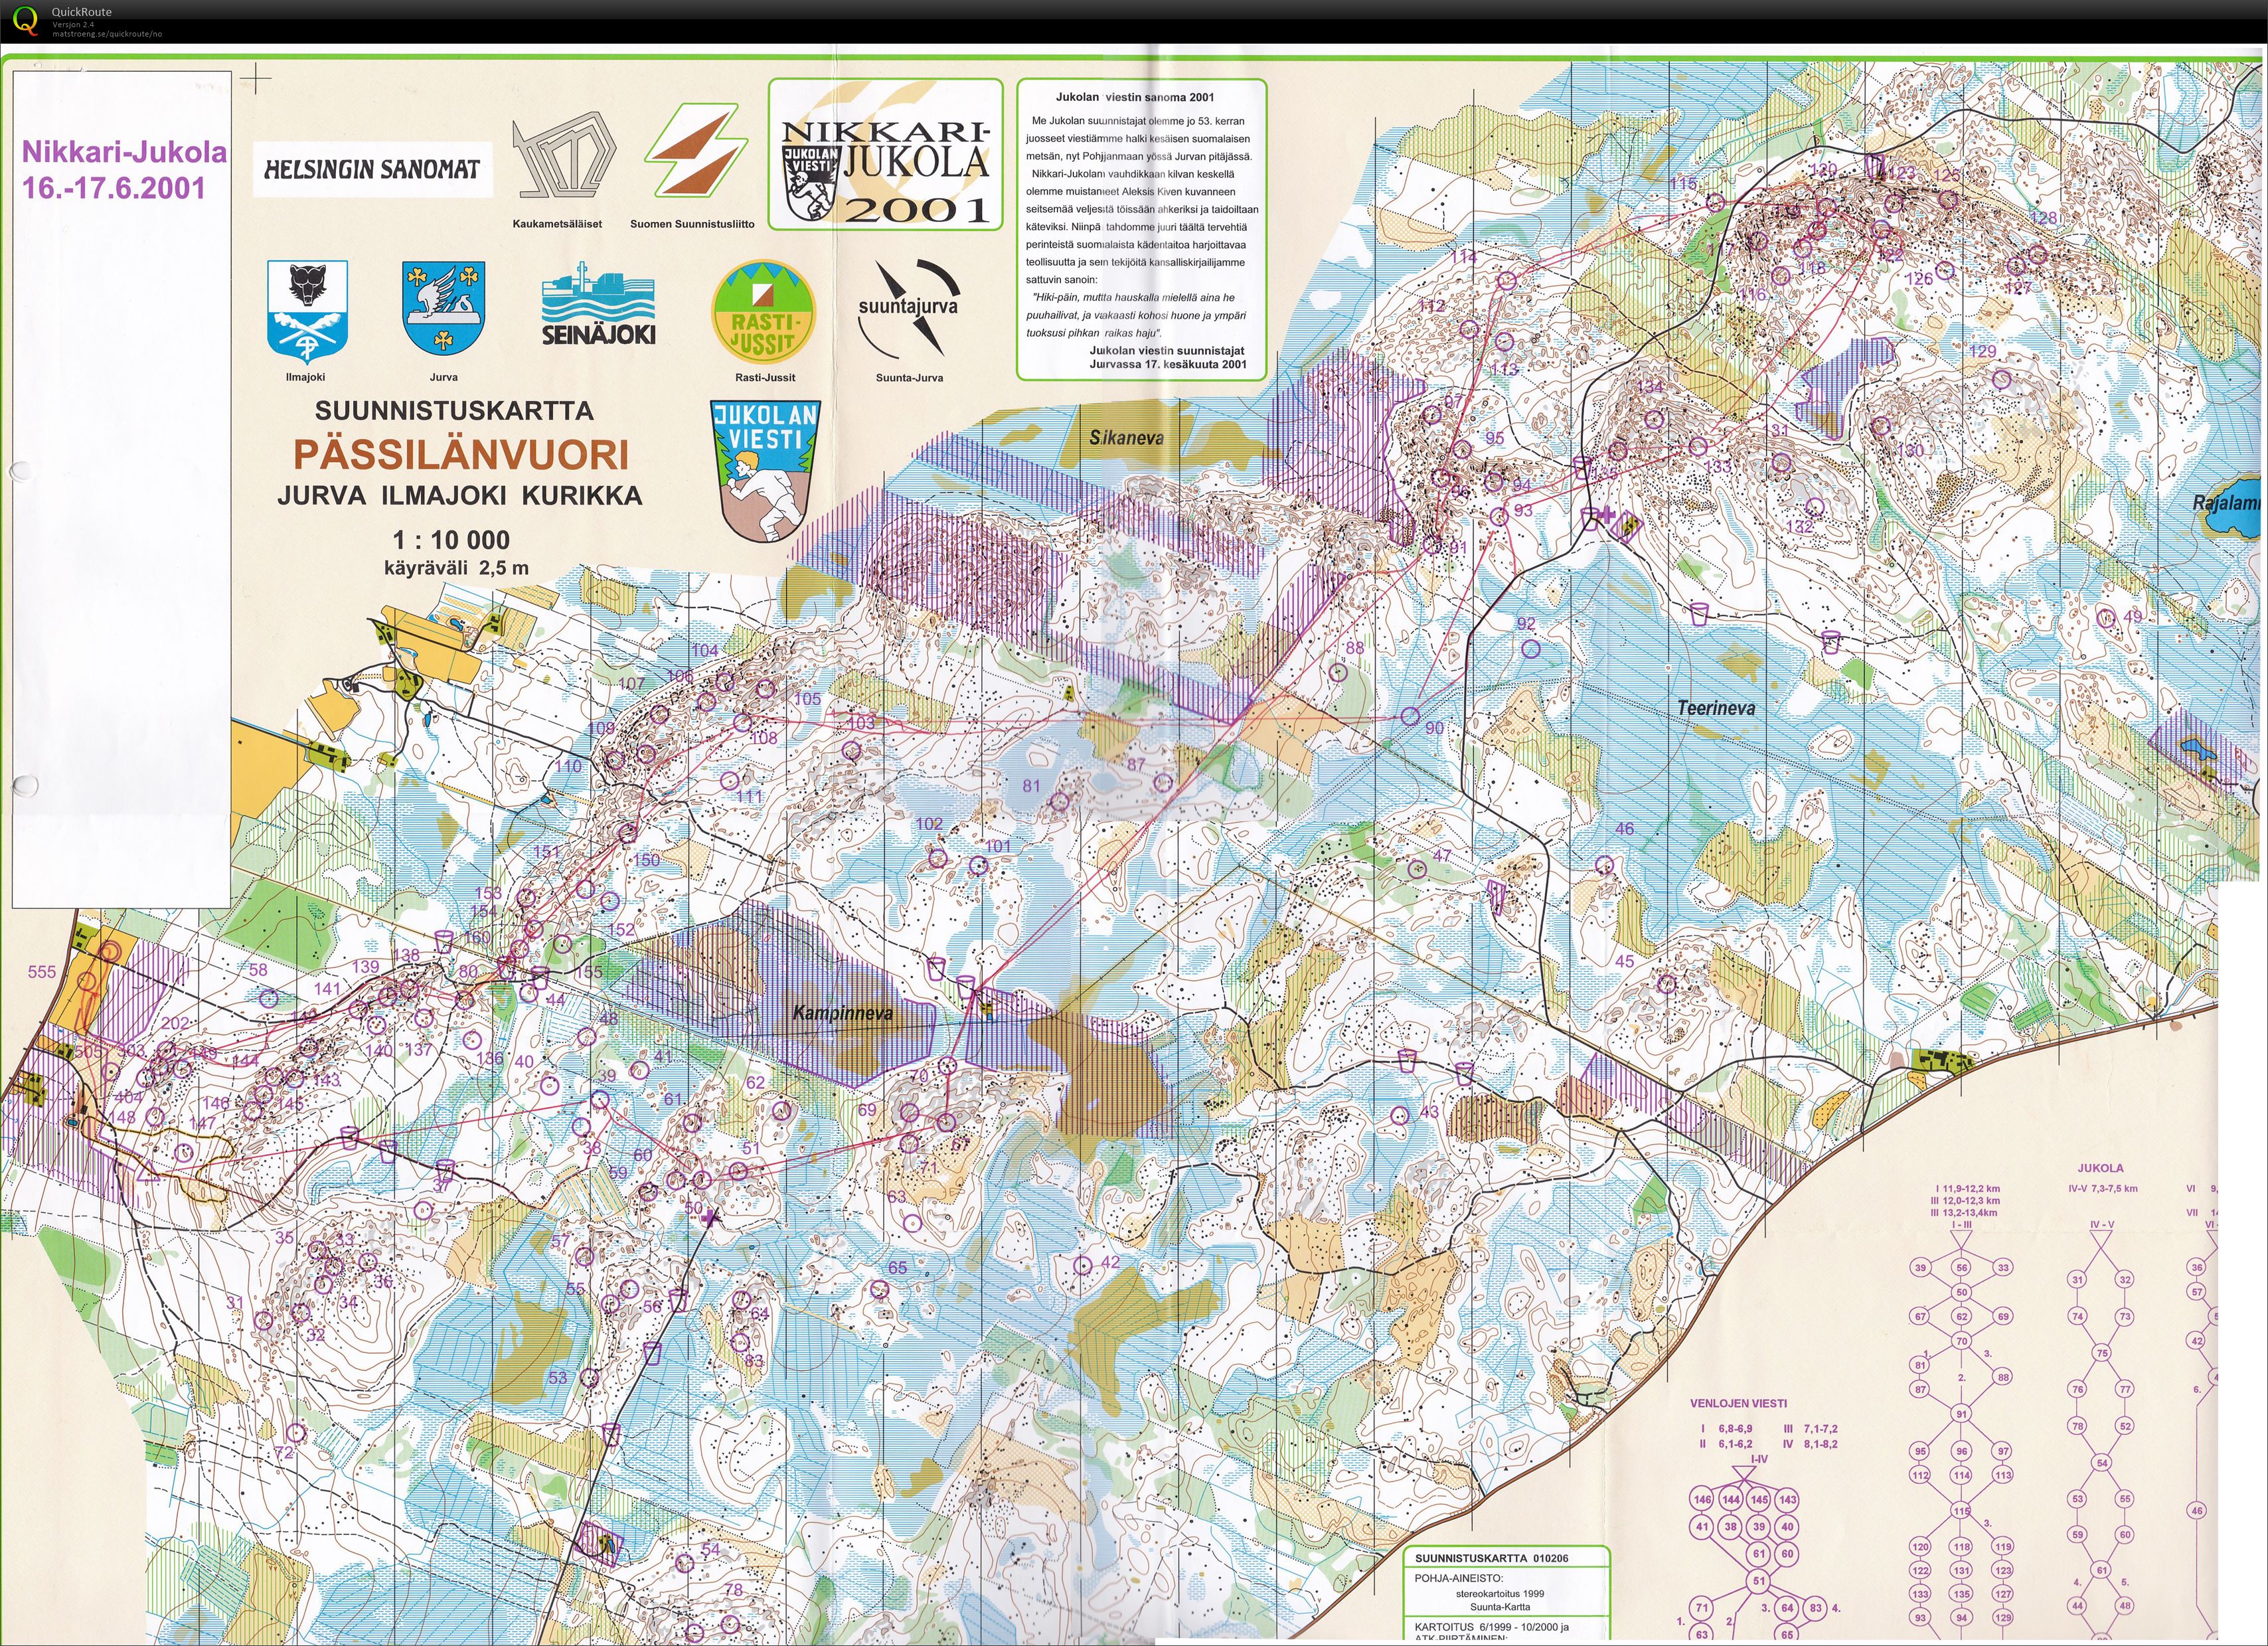The width and height of the screenshot is (2268, 1646).
Task: Click node 146 in the Venlojen Viesti diagram
Action: 1702,1499
